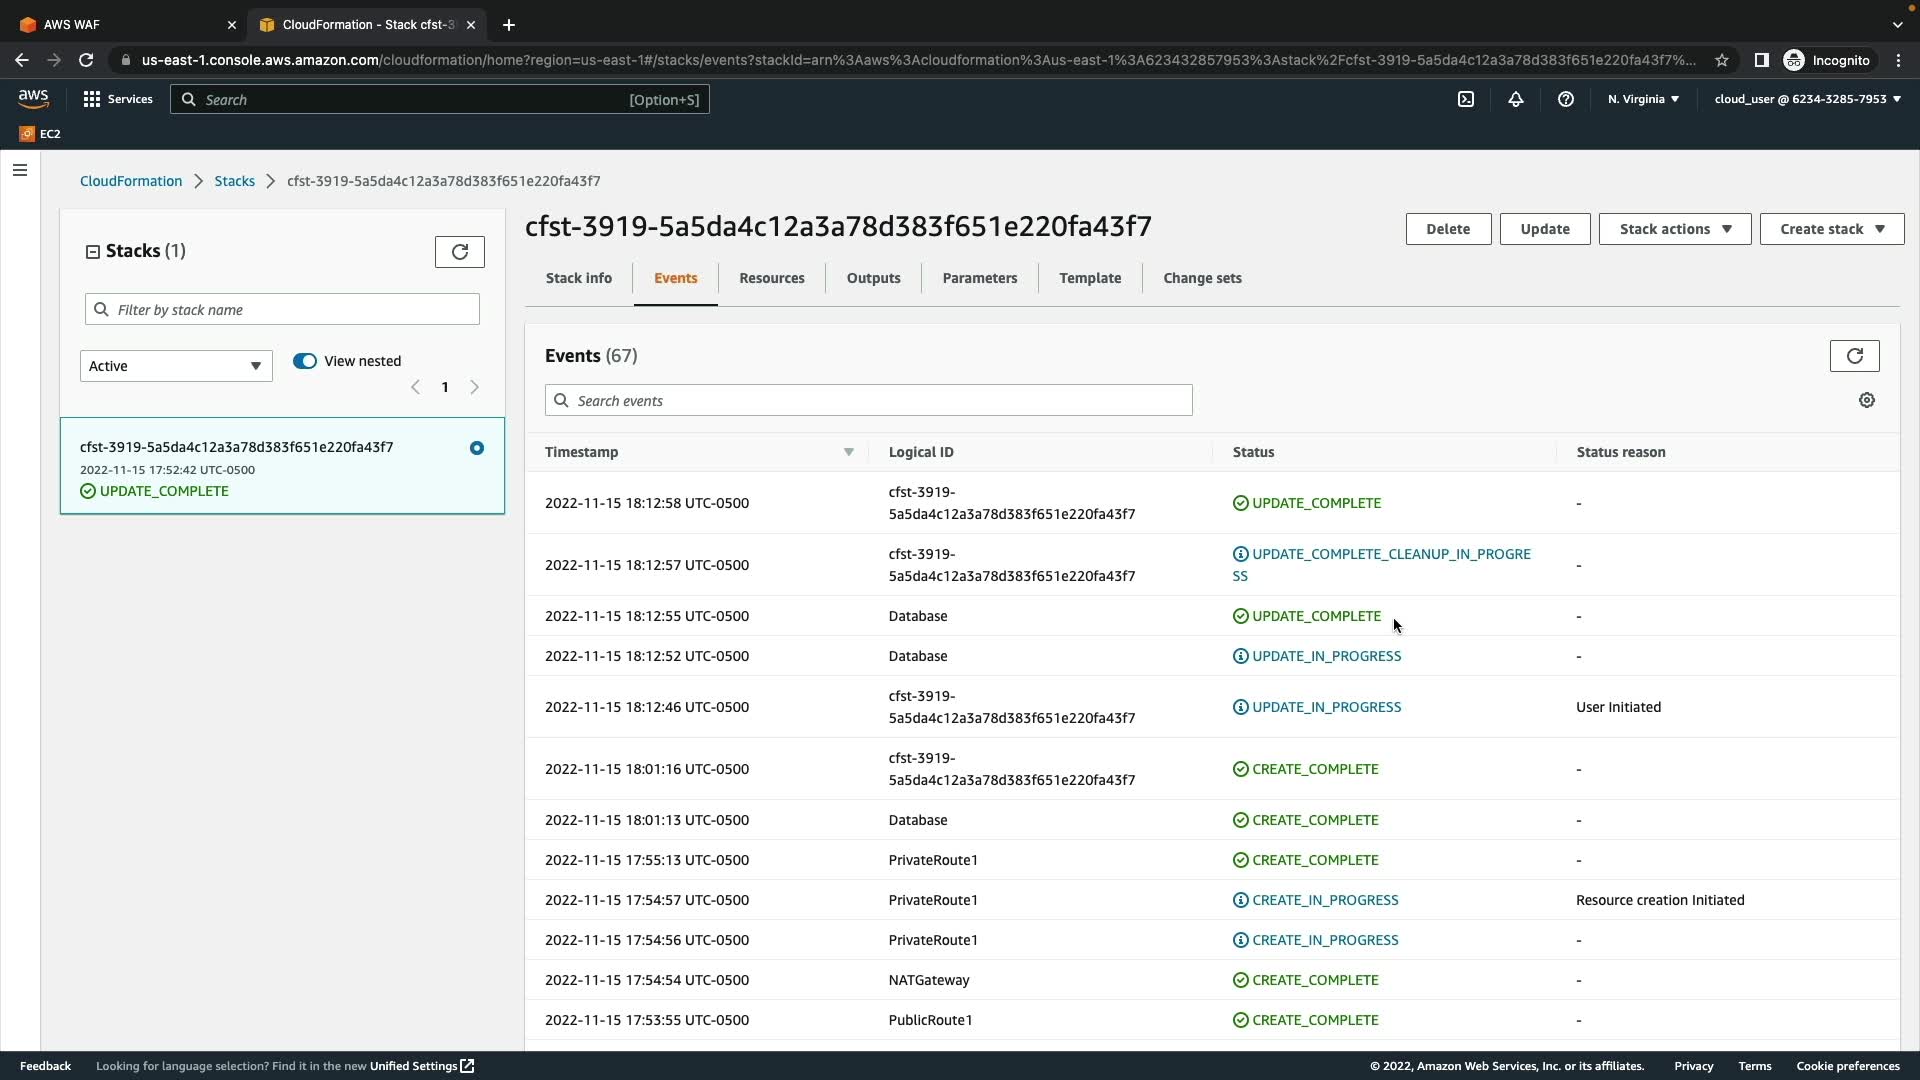Image resolution: width=1920 pixels, height=1080 pixels.
Task: Open the N. Virginia region selector
Action: click(x=1643, y=99)
